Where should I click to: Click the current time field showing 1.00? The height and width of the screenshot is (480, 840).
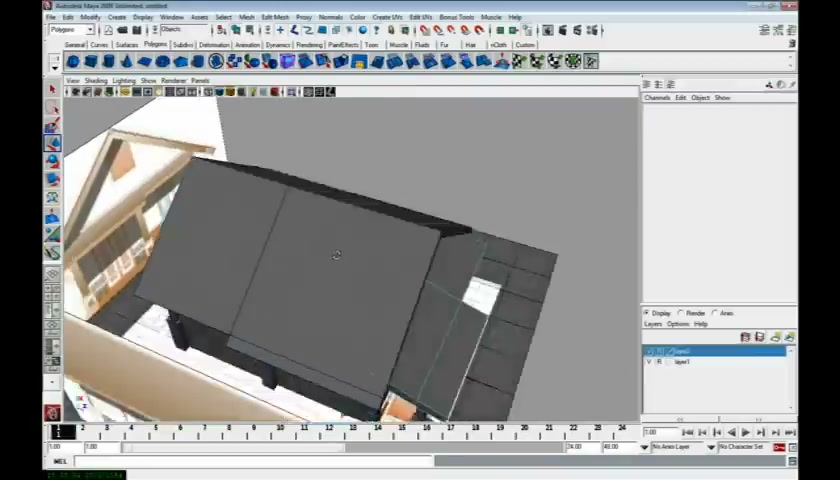pyautogui.click(x=661, y=432)
